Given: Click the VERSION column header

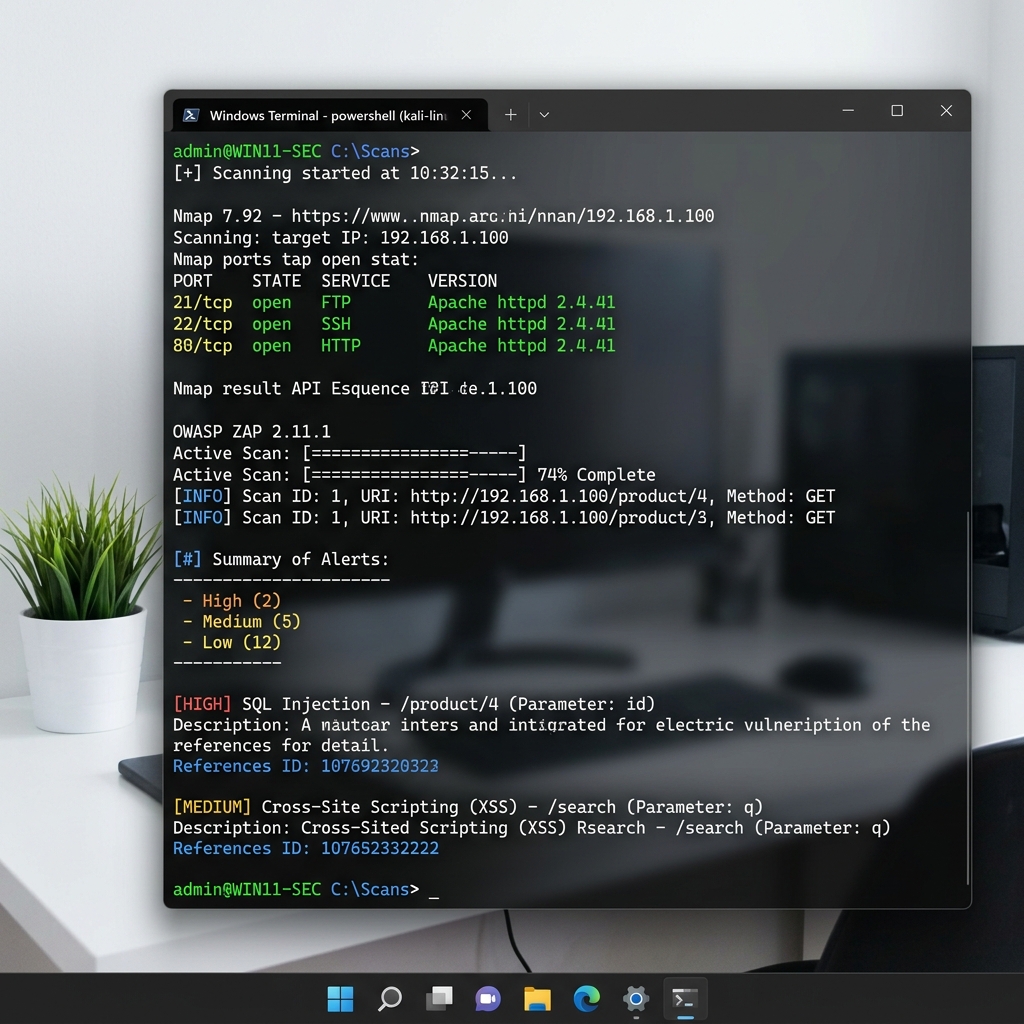Looking at the screenshot, I should pyautogui.click(x=462, y=281).
